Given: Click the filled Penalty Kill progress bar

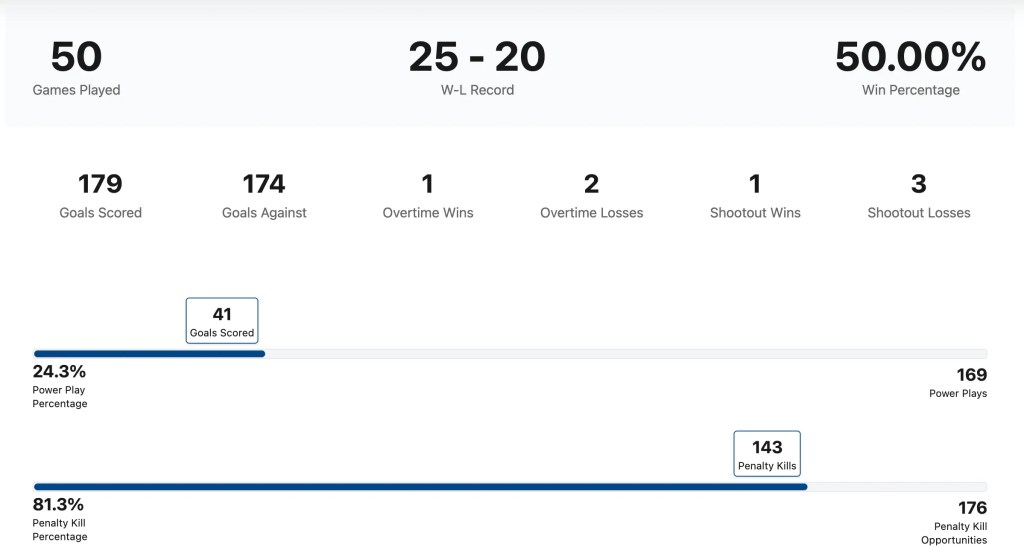Looking at the screenshot, I should (420, 487).
